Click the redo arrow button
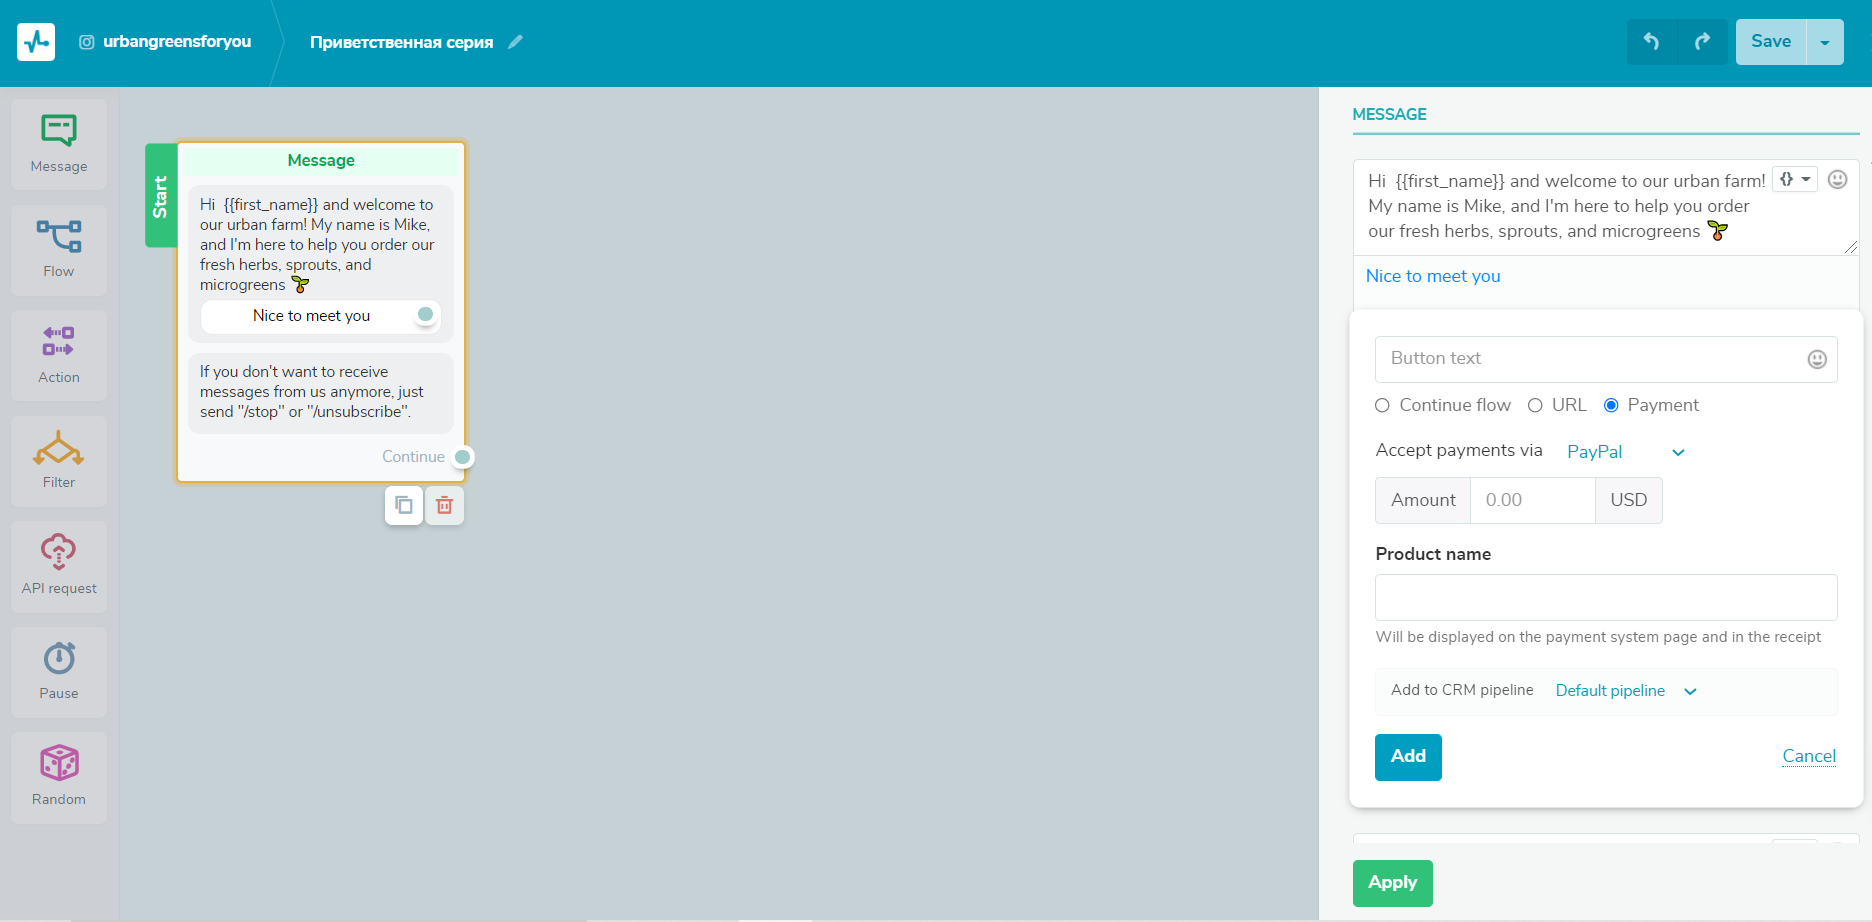Image resolution: width=1872 pixels, height=922 pixels. [x=1702, y=42]
